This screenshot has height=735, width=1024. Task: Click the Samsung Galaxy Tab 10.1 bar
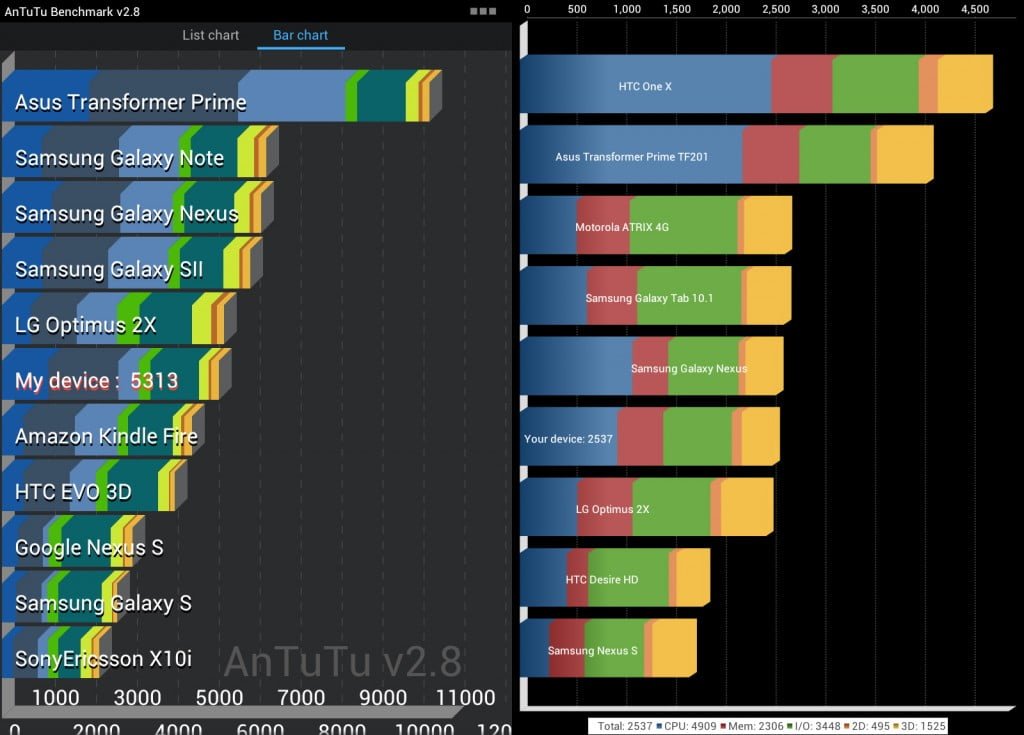click(652, 297)
